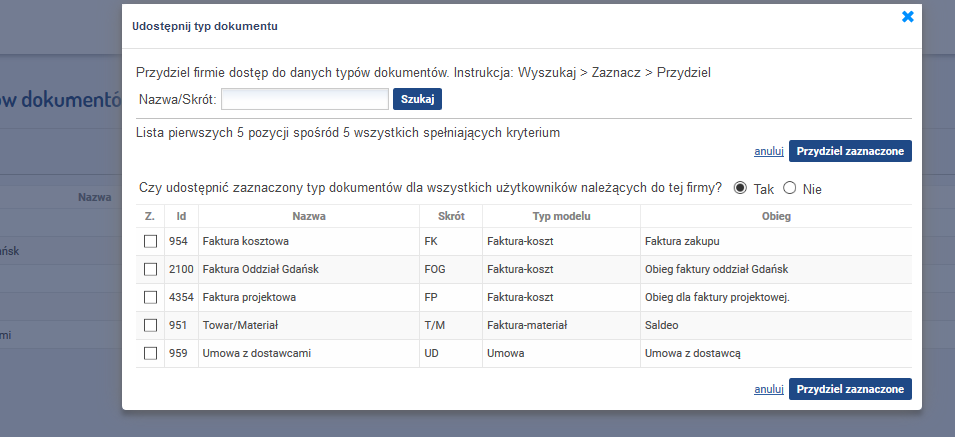Image resolution: width=955 pixels, height=437 pixels.
Task: Sort by the Nazwa column header
Action: [309, 216]
